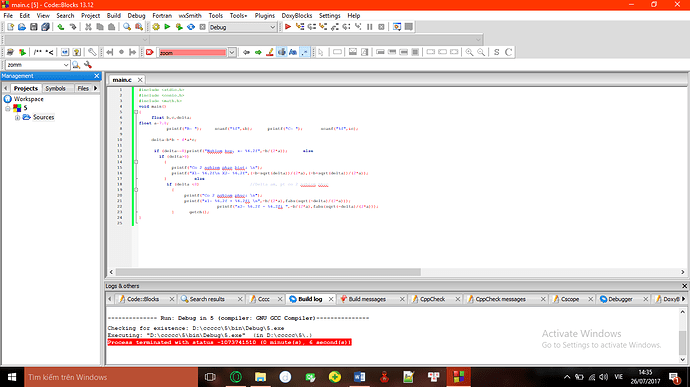Click the Open file folder icon
The width and height of the screenshot is (690, 387).
(x=22, y=27)
